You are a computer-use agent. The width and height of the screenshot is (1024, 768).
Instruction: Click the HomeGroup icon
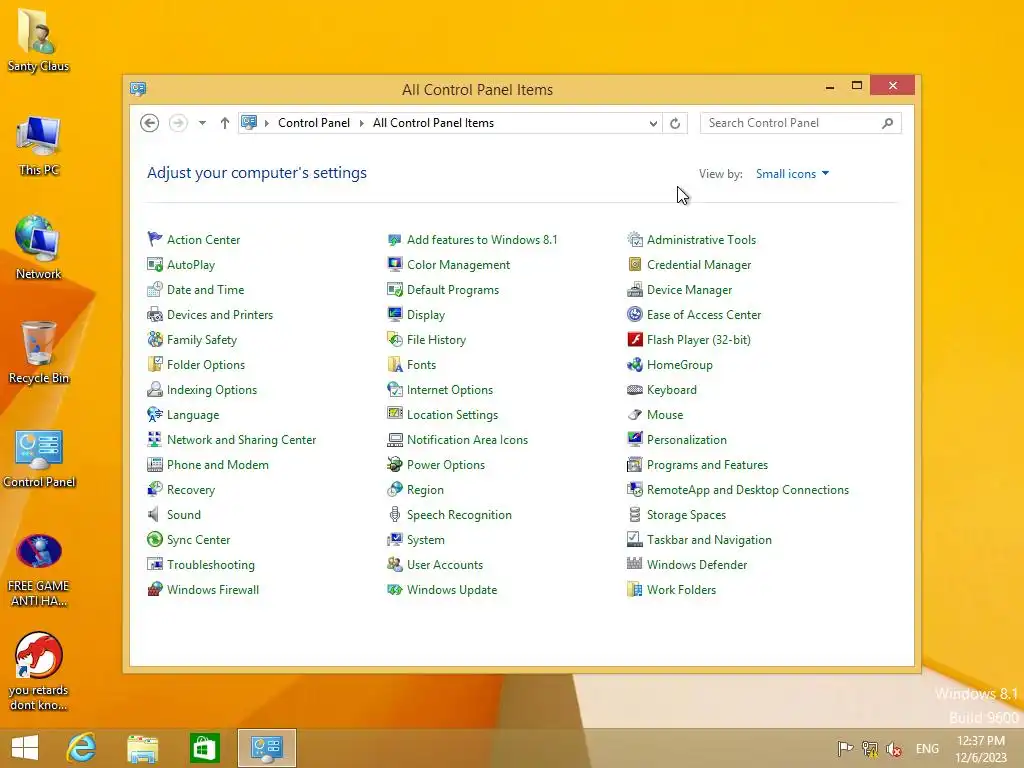pyautogui.click(x=635, y=364)
